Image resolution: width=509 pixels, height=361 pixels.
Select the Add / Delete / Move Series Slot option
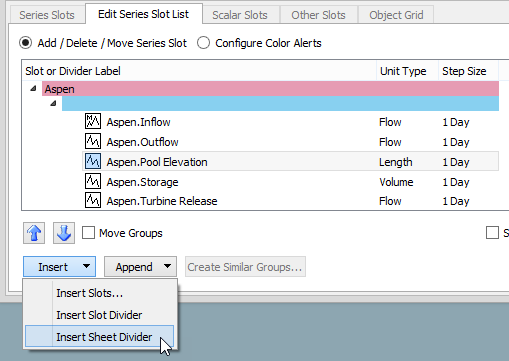[26, 43]
